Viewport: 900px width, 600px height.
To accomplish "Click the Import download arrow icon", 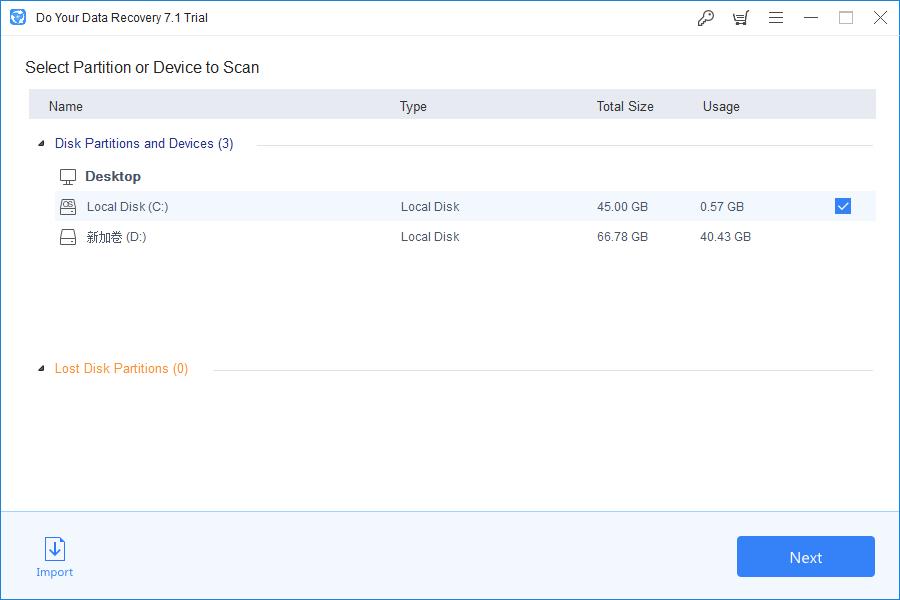I will [55, 549].
